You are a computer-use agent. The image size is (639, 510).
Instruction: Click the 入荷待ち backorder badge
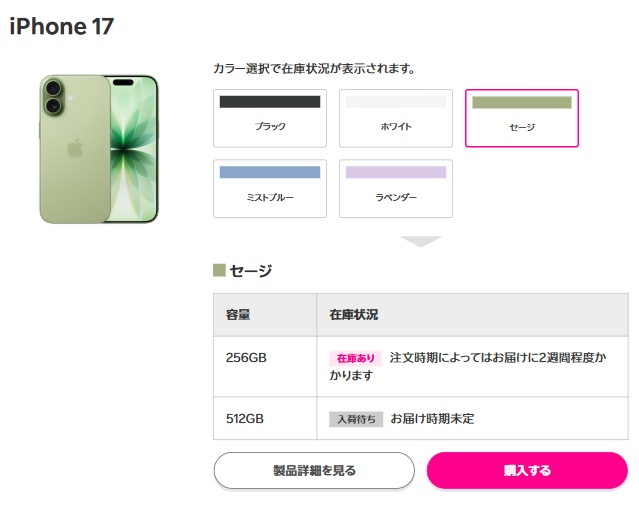pyautogui.click(x=356, y=419)
